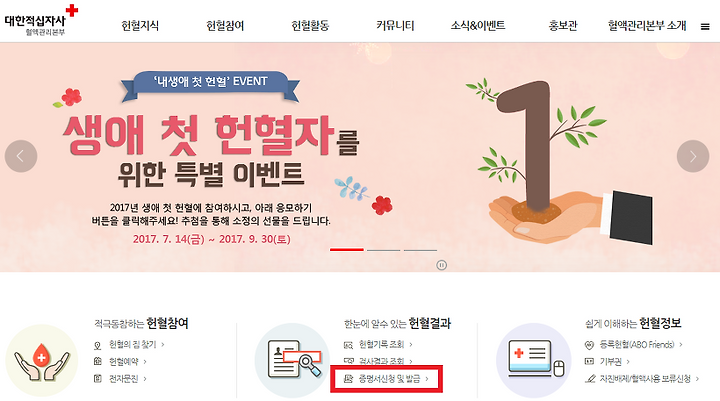Click the hands holding blood drop icon
The height and width of the screenshot is (401, 720).
42,361
